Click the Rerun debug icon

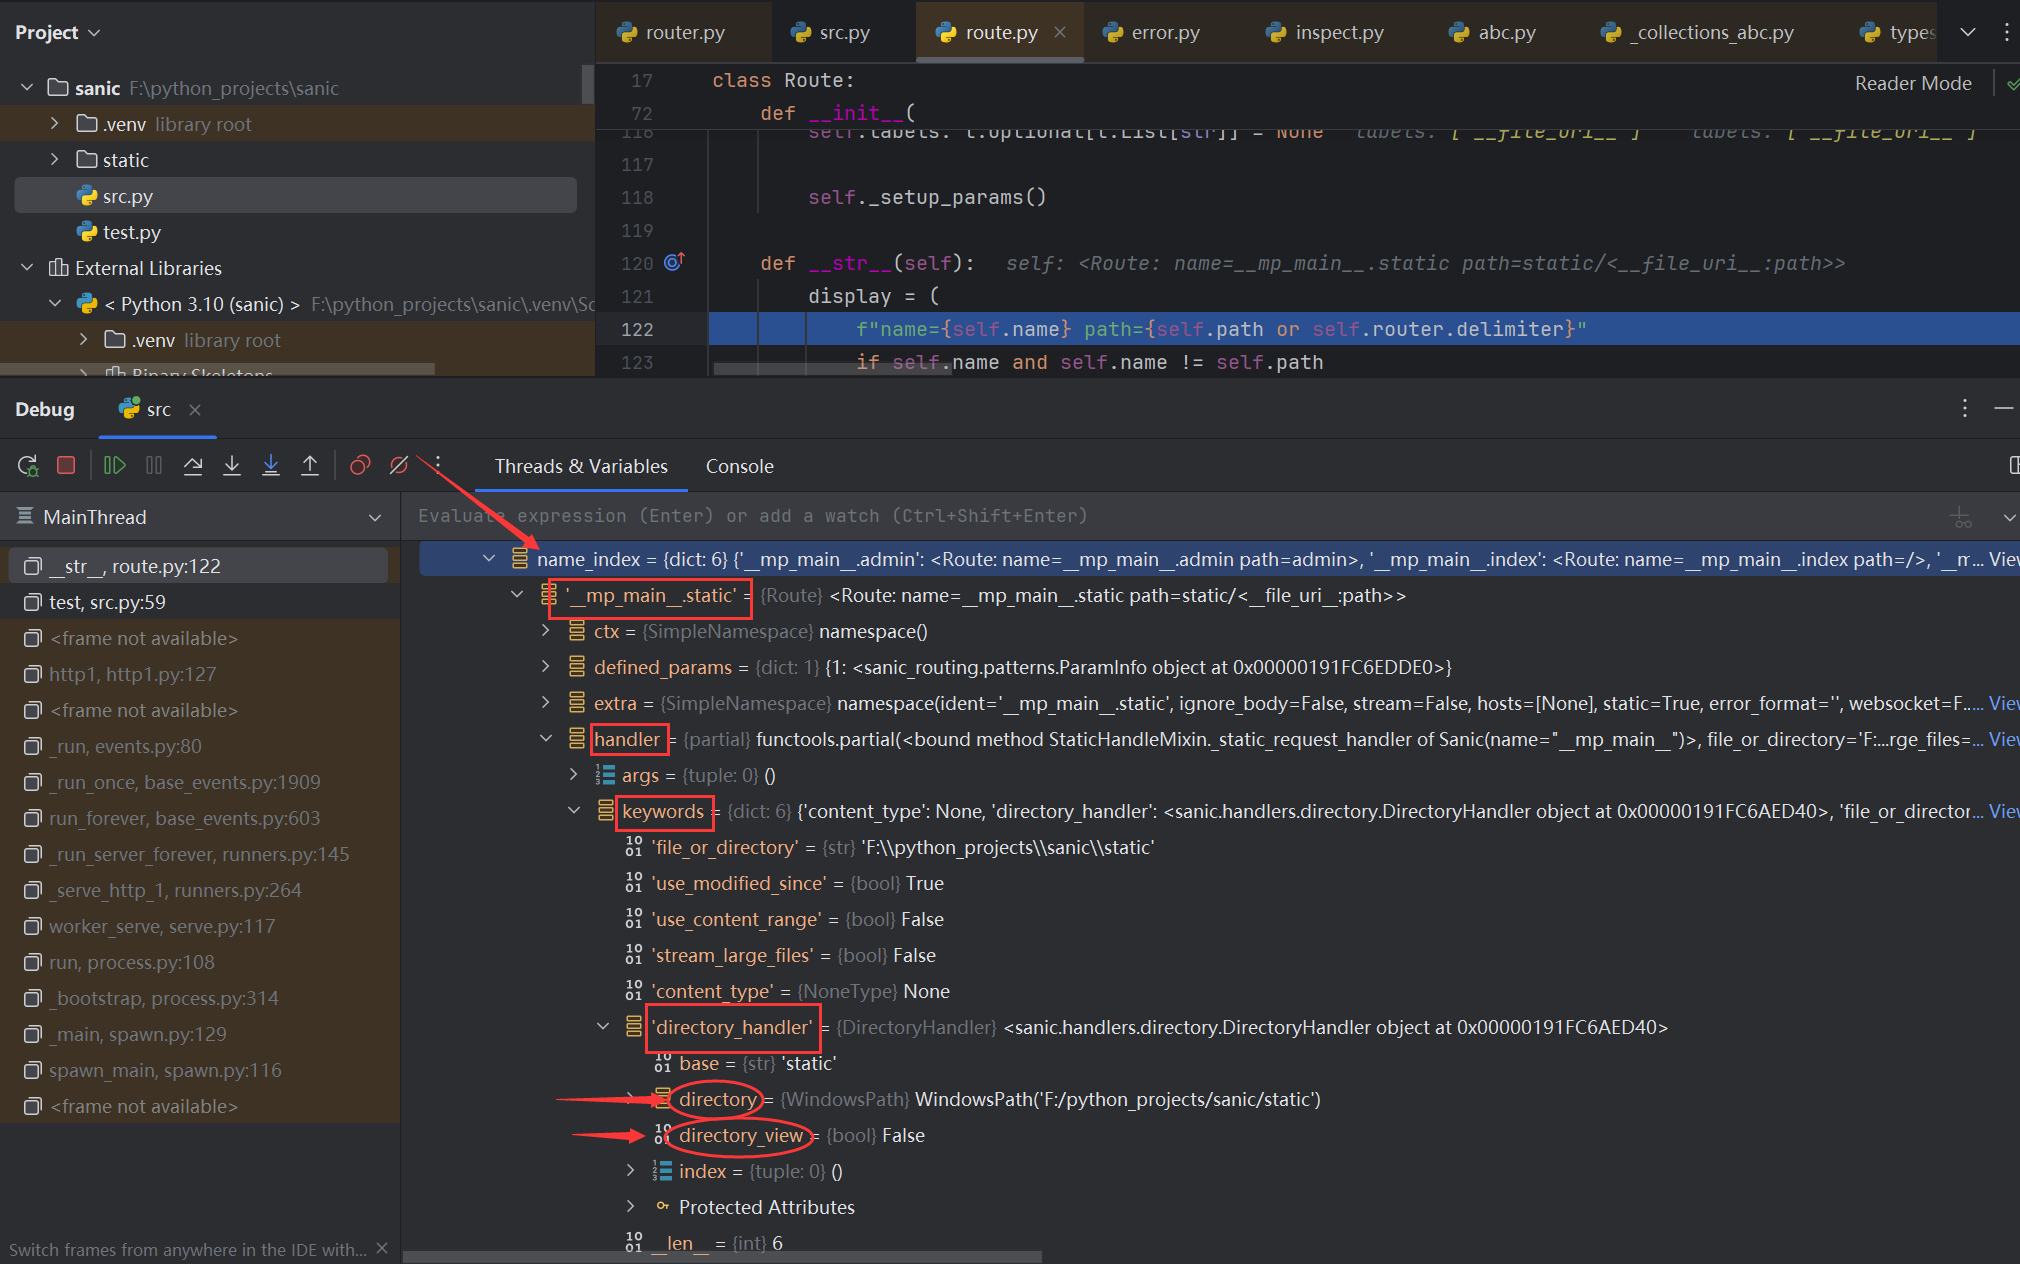28,466
